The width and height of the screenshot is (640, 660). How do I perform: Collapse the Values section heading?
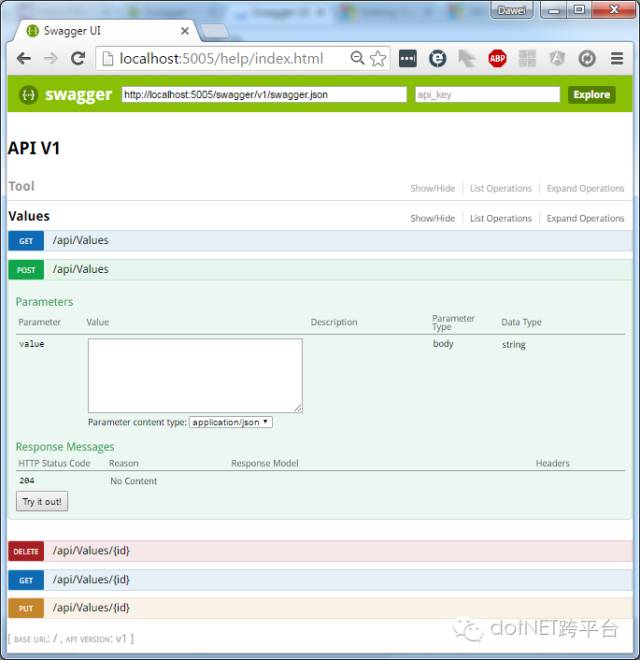click(29, 216)
